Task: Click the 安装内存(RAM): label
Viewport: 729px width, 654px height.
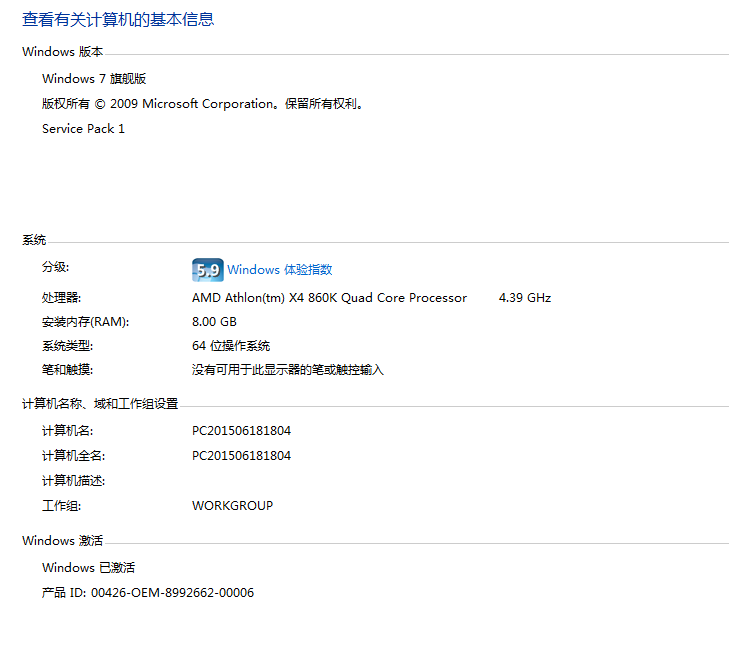Action: pyautogui.click(x=86, y=322)
